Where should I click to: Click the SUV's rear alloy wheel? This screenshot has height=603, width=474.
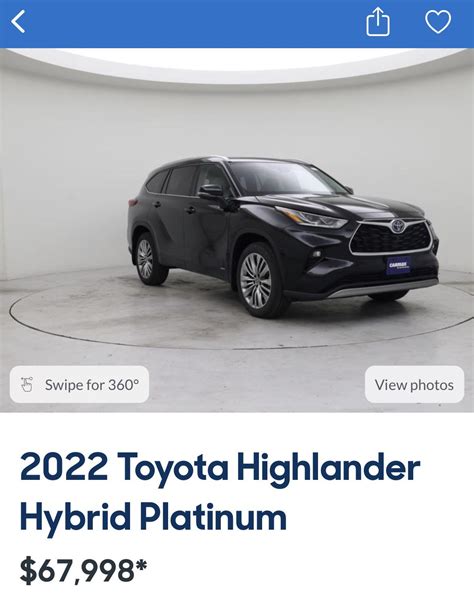[146, 258]
